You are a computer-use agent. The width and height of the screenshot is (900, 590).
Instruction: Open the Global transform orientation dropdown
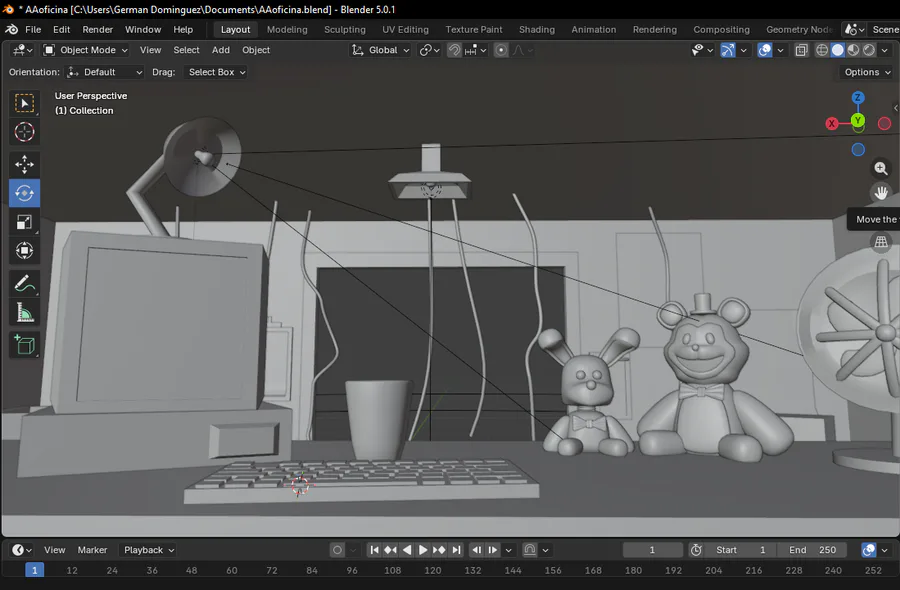click(381, 50)
